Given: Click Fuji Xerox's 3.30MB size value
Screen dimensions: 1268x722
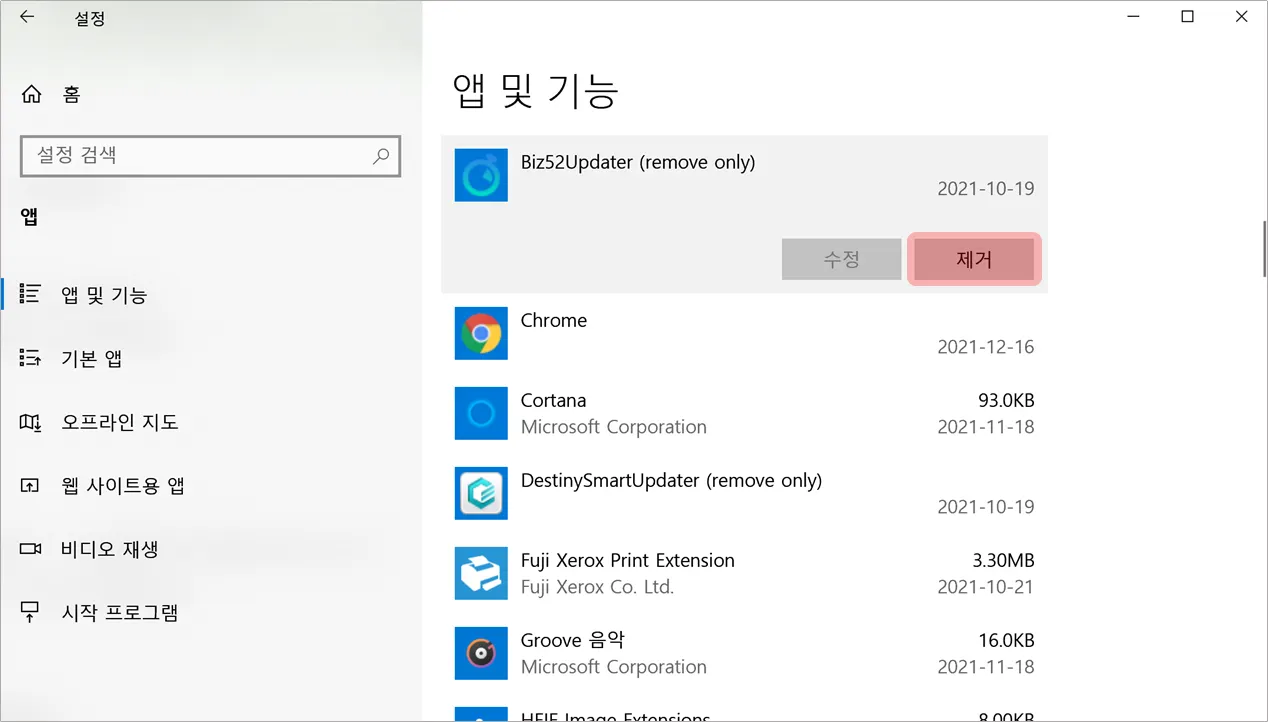Looking at the screenshot, I should tap(1003, 560).
